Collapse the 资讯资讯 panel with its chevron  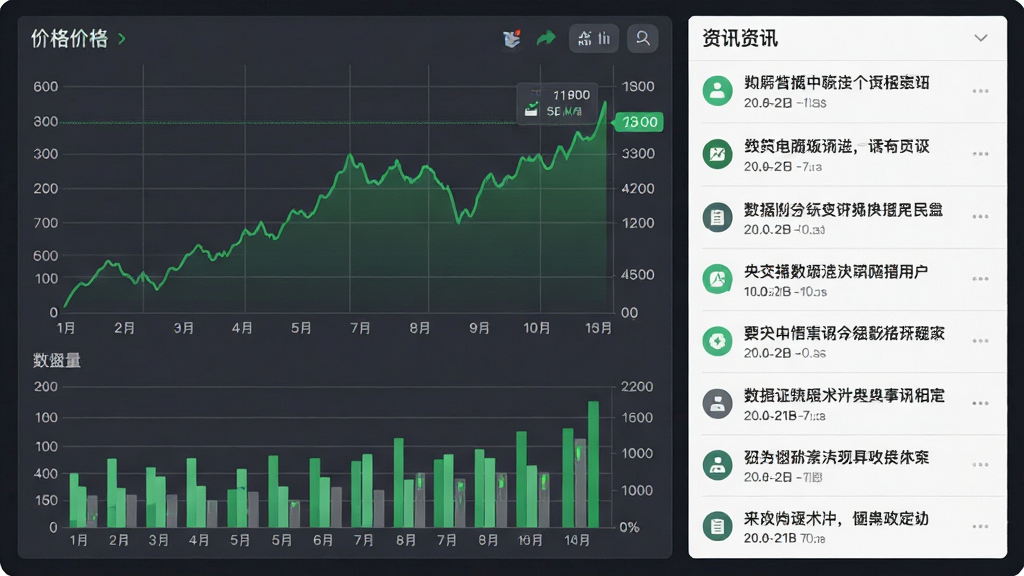point(981,38)
